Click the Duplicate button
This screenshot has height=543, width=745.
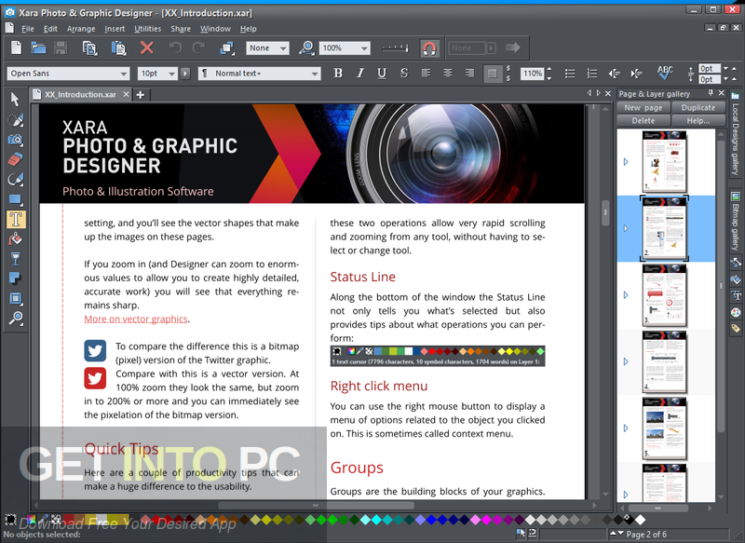point(698,108)
